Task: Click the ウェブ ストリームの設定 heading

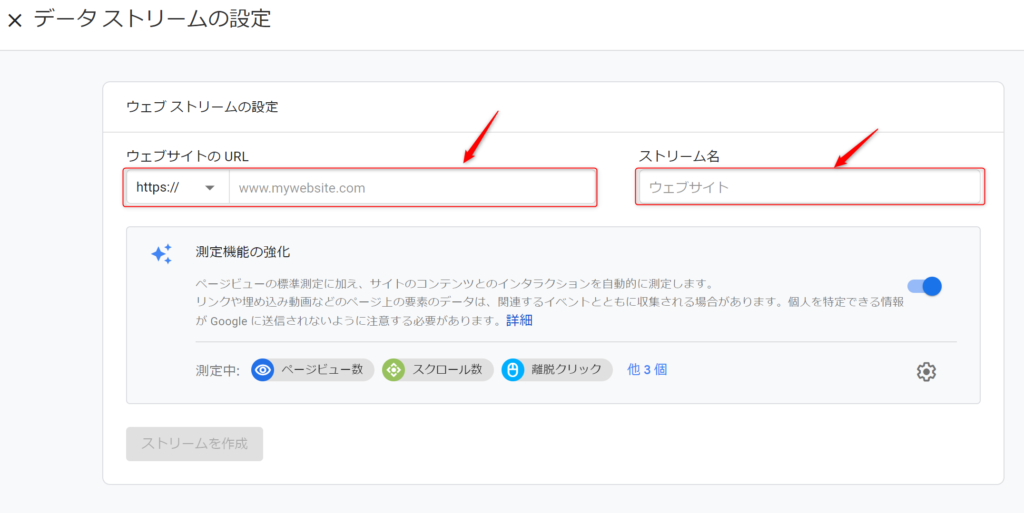Action: [202, 107]
